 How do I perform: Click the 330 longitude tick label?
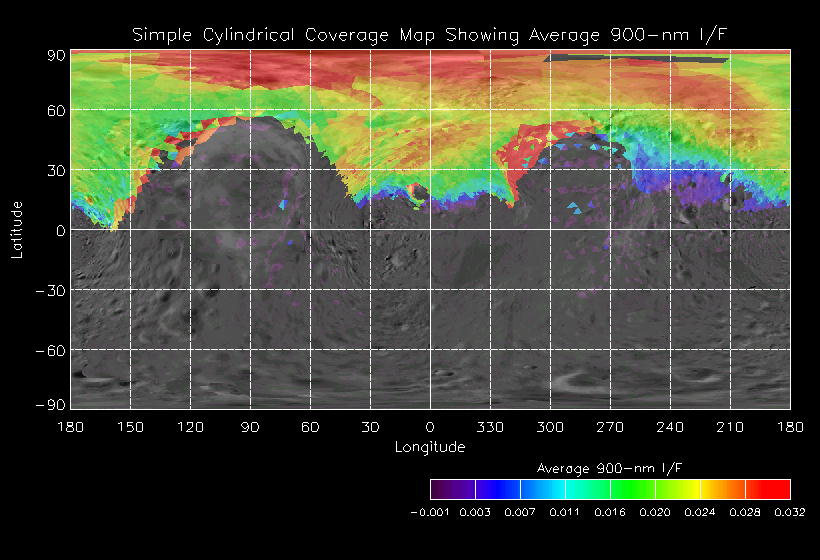pos(490,427)
